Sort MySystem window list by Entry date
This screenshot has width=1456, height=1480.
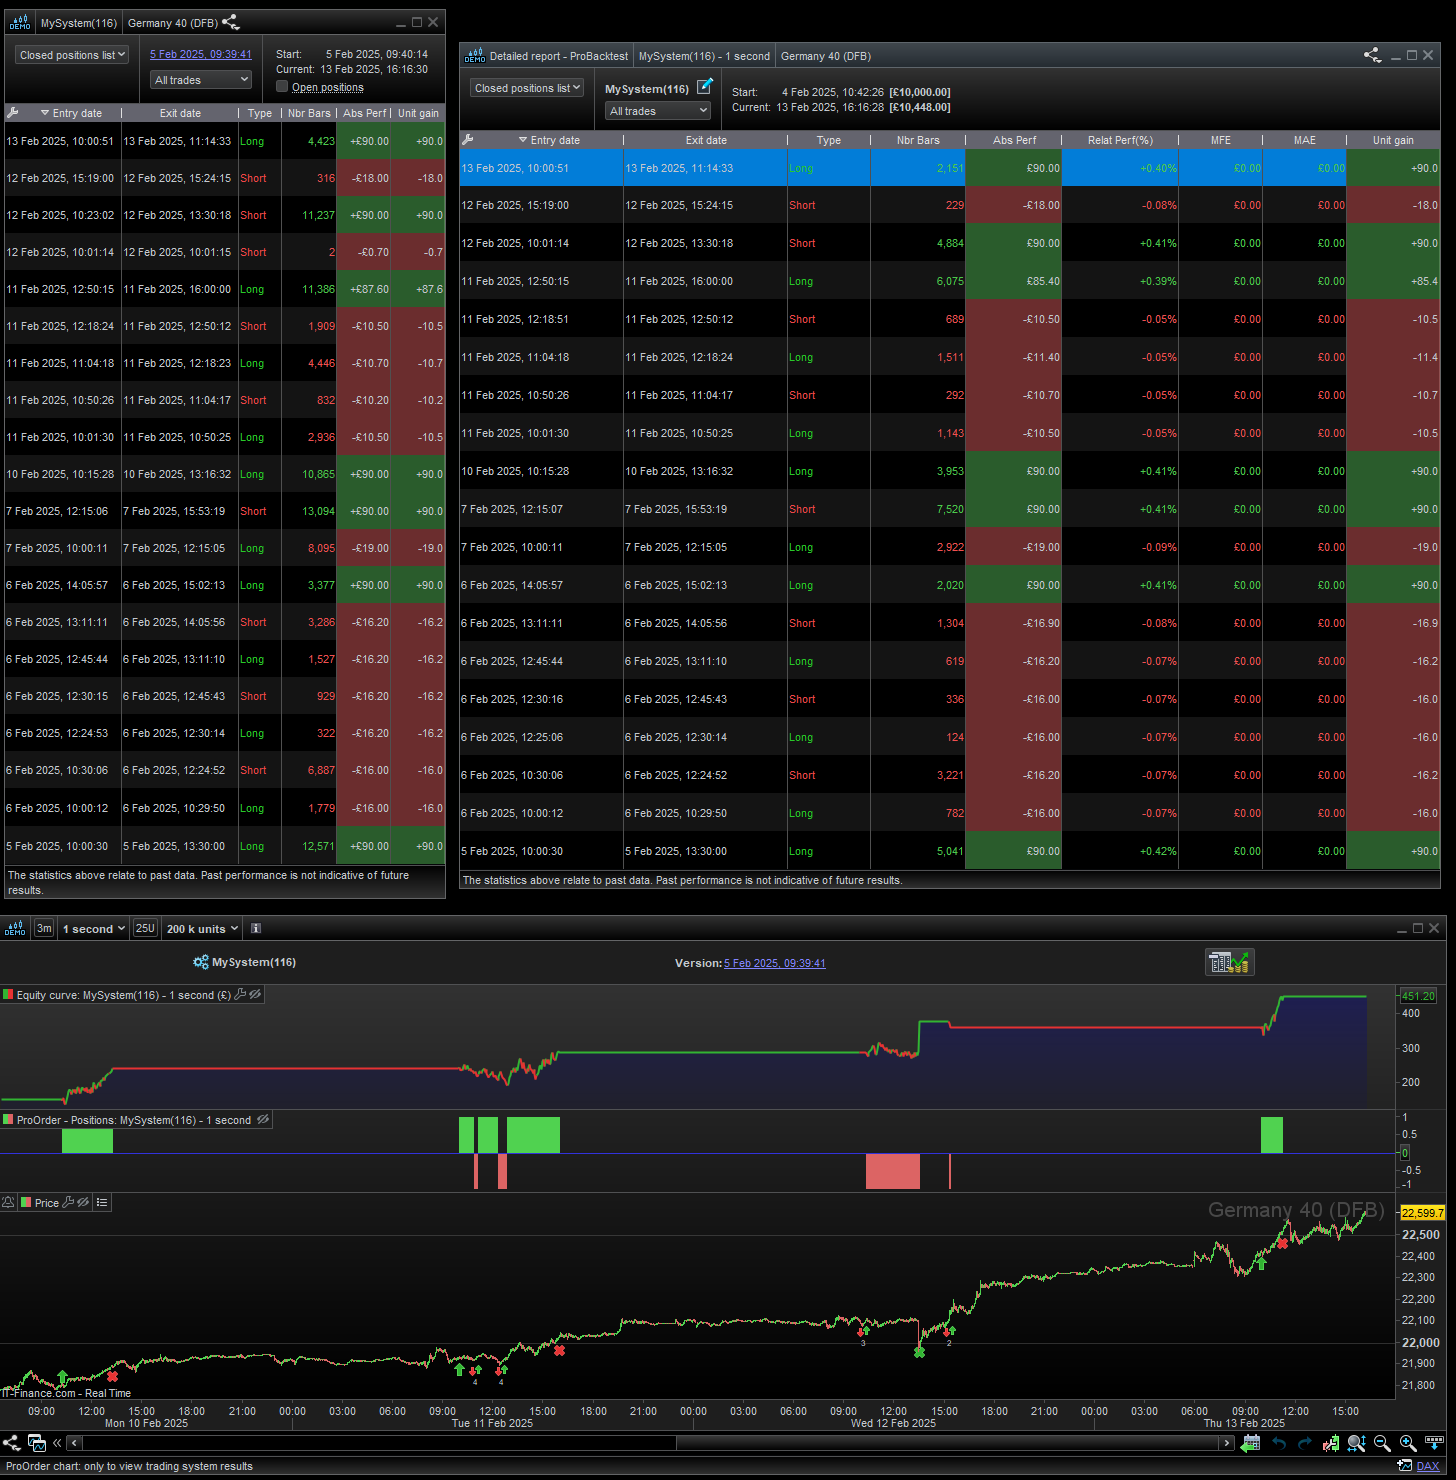tap(77, 113)
